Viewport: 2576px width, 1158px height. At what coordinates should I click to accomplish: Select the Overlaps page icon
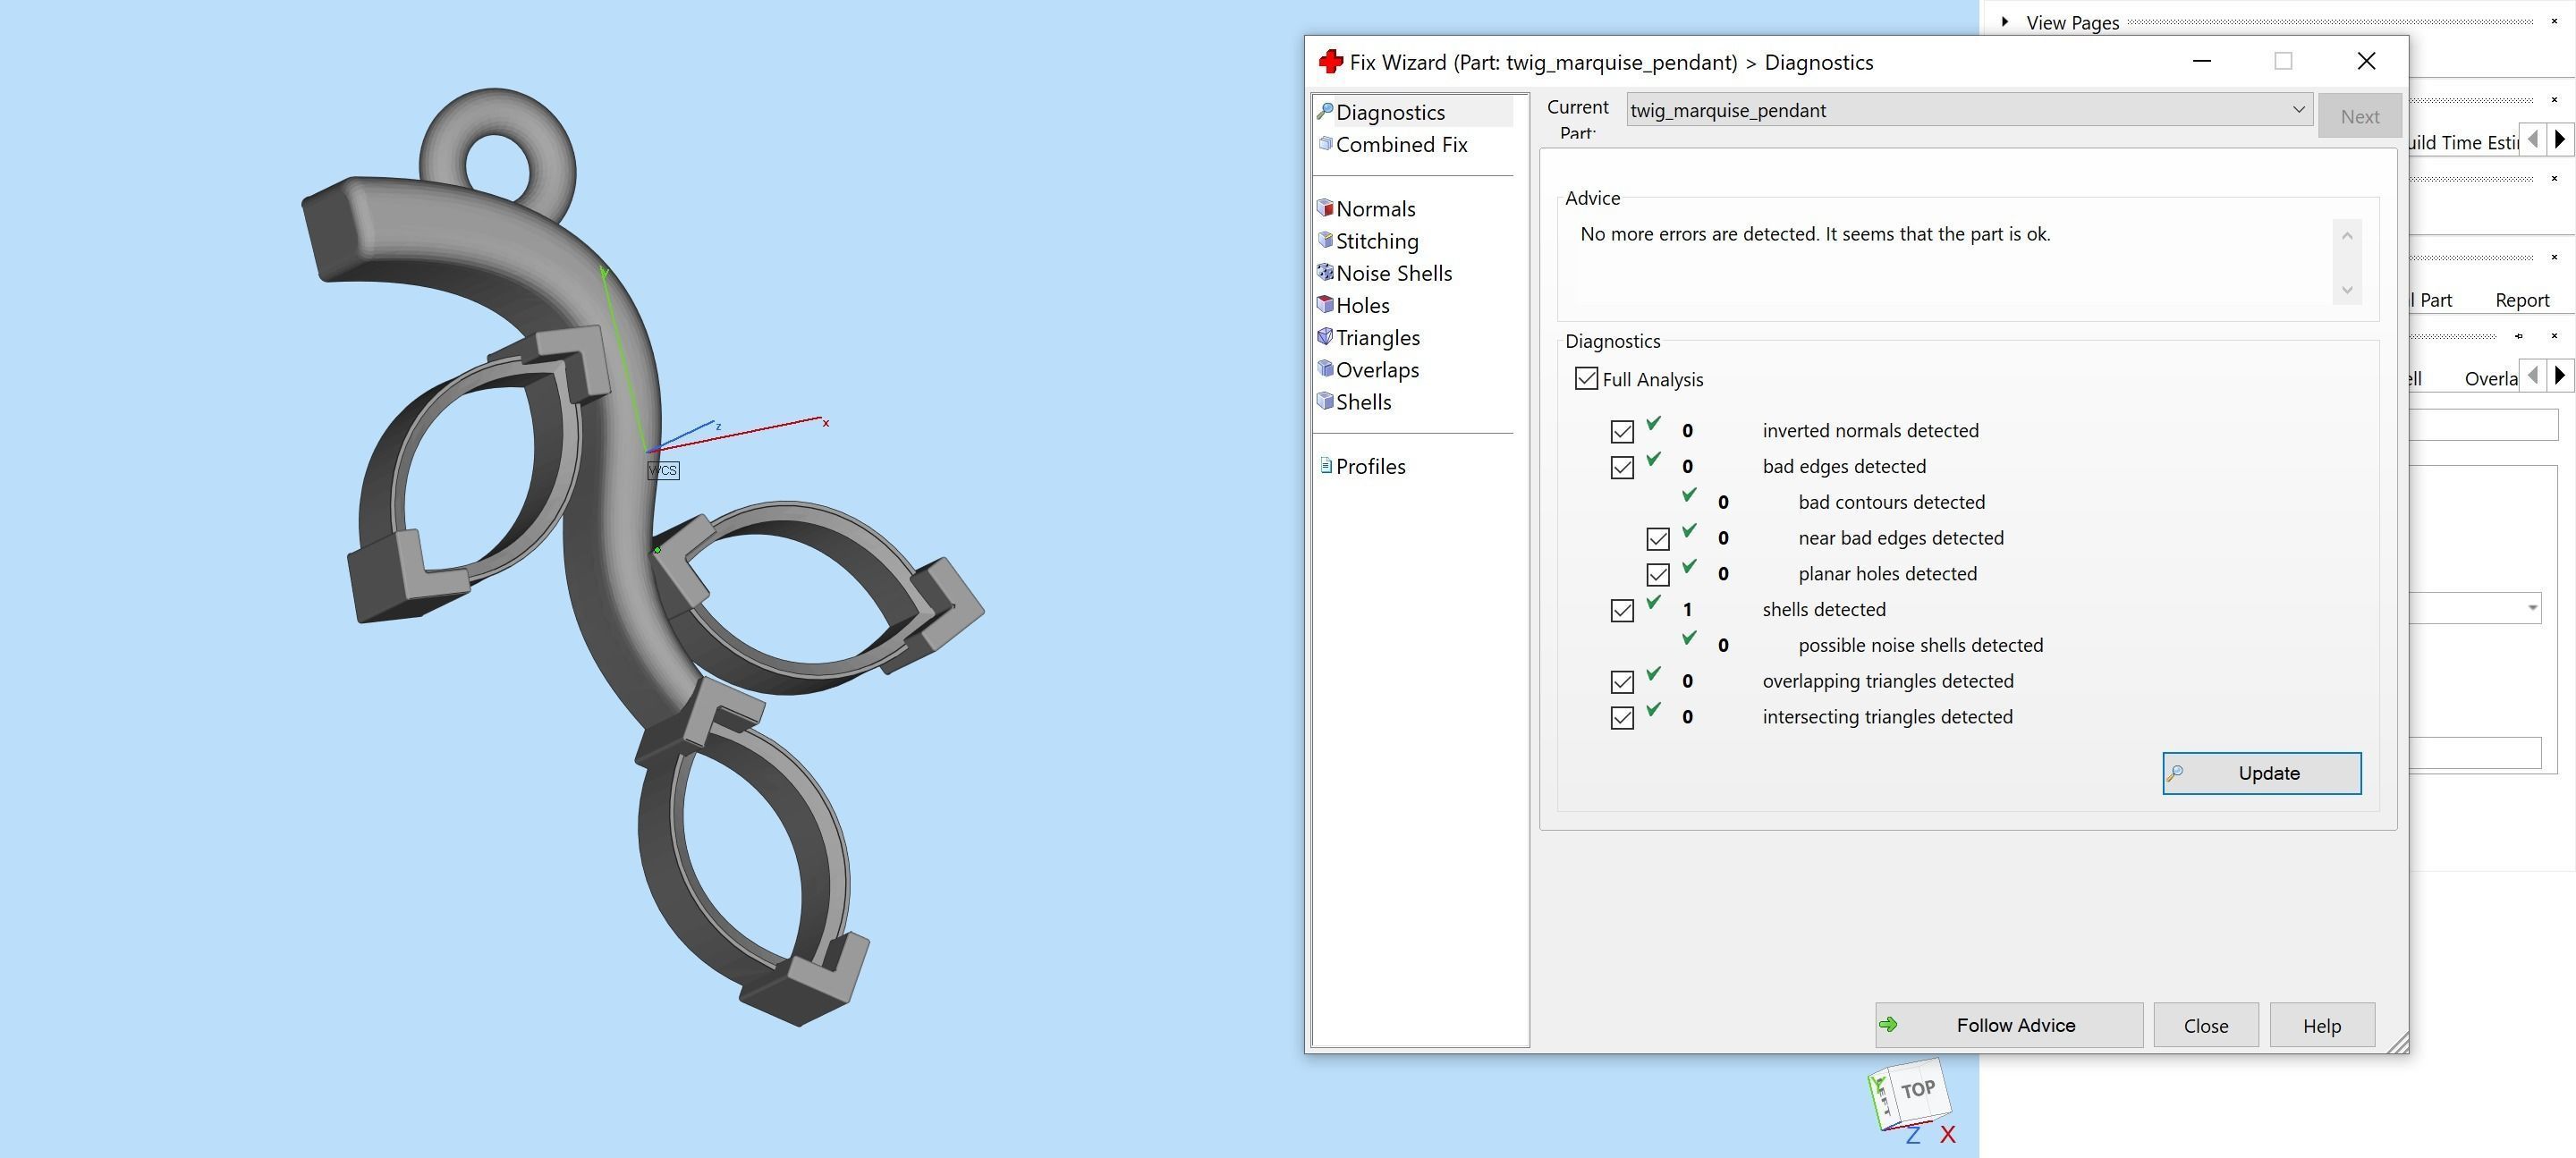coord(1325,369)
